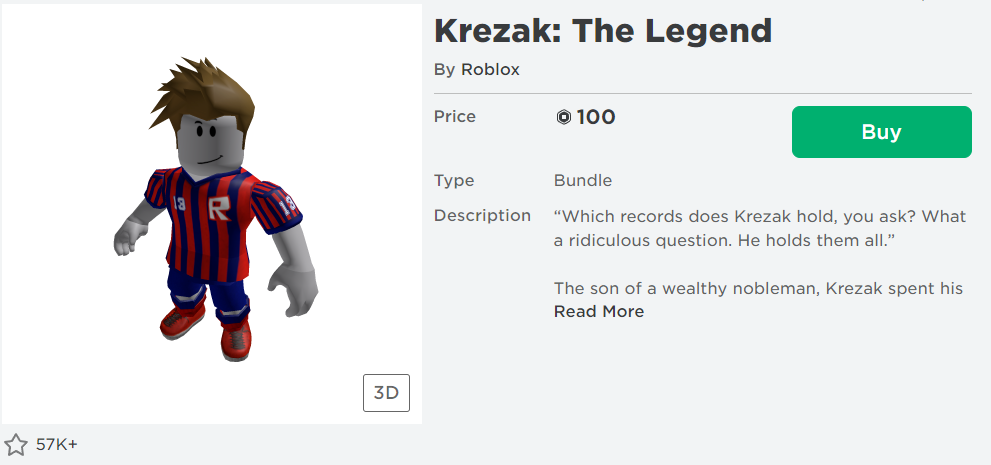Viewport: 991px width, 465px height.
Task: Click the Description label
Action: pos(482,216)
